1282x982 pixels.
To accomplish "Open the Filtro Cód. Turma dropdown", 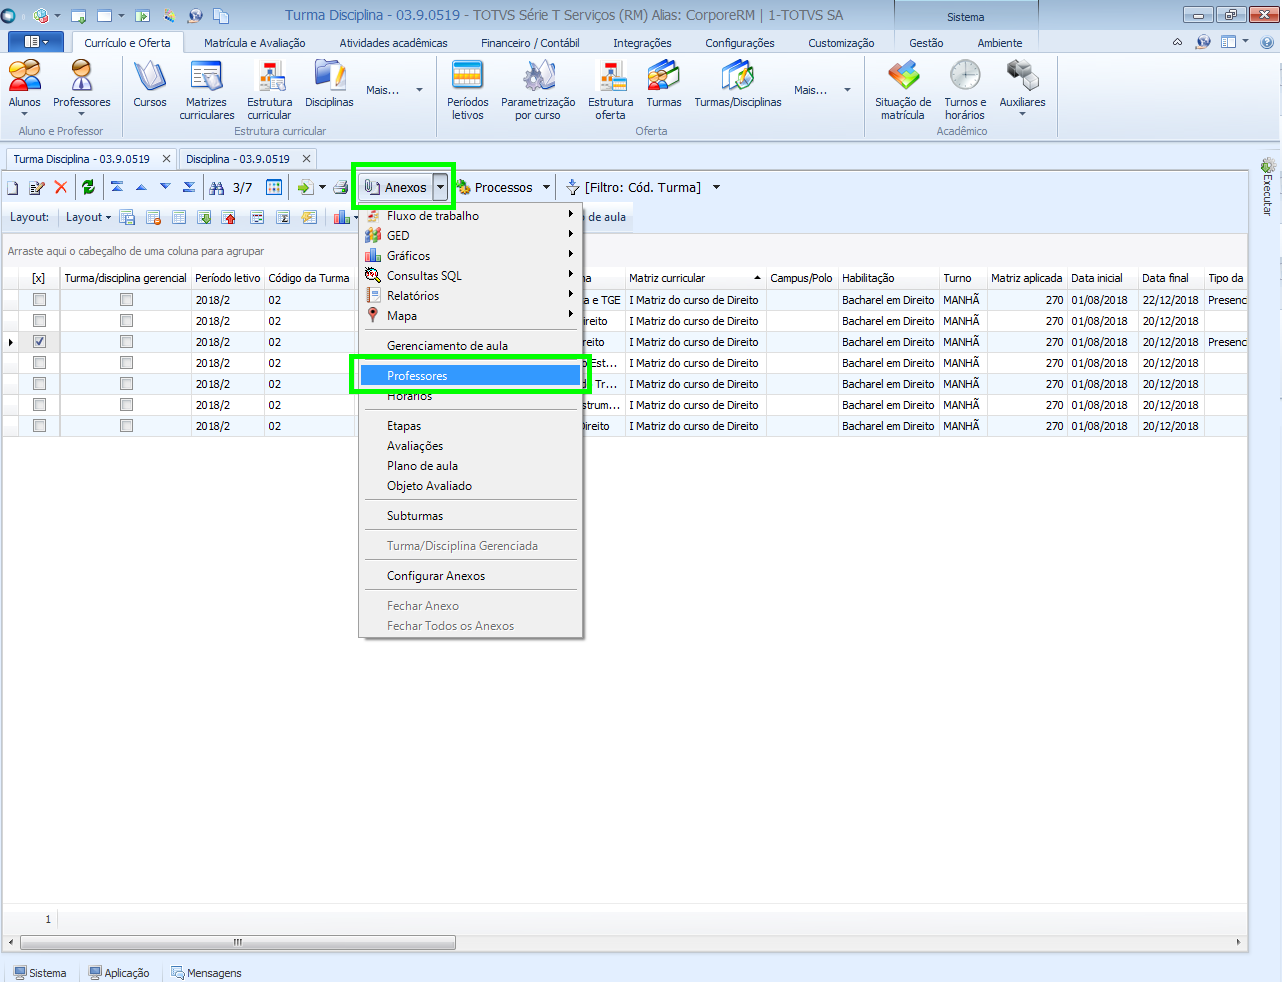I will click(x=716, y=187).
